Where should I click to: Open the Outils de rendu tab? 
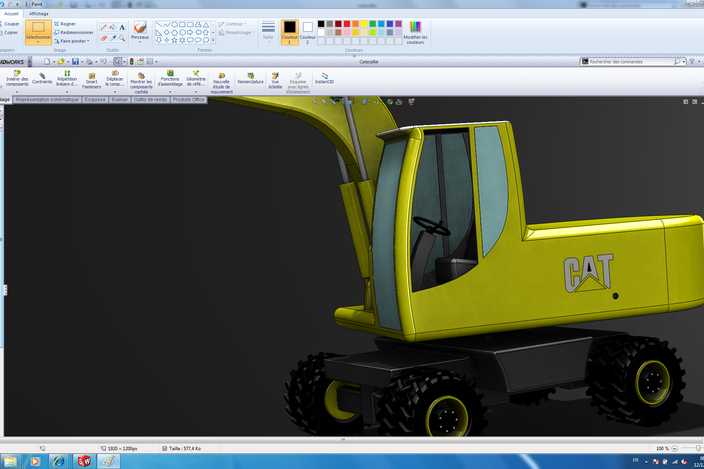pyautogui.click(x=150, y=100)
